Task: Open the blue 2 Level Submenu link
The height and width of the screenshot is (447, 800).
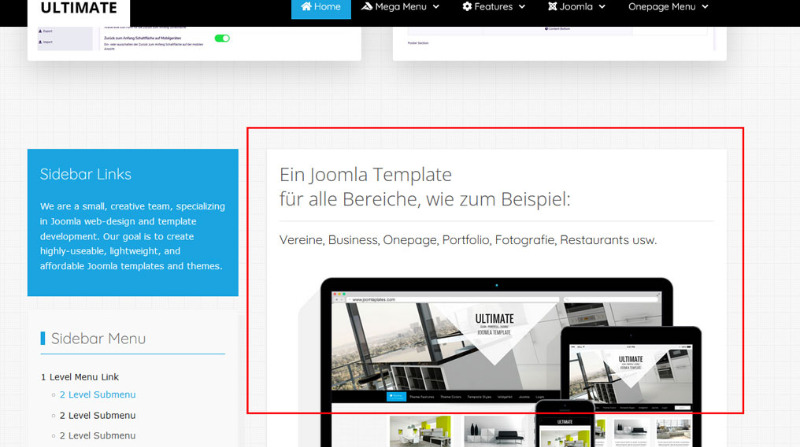Action: pos(97,394)
